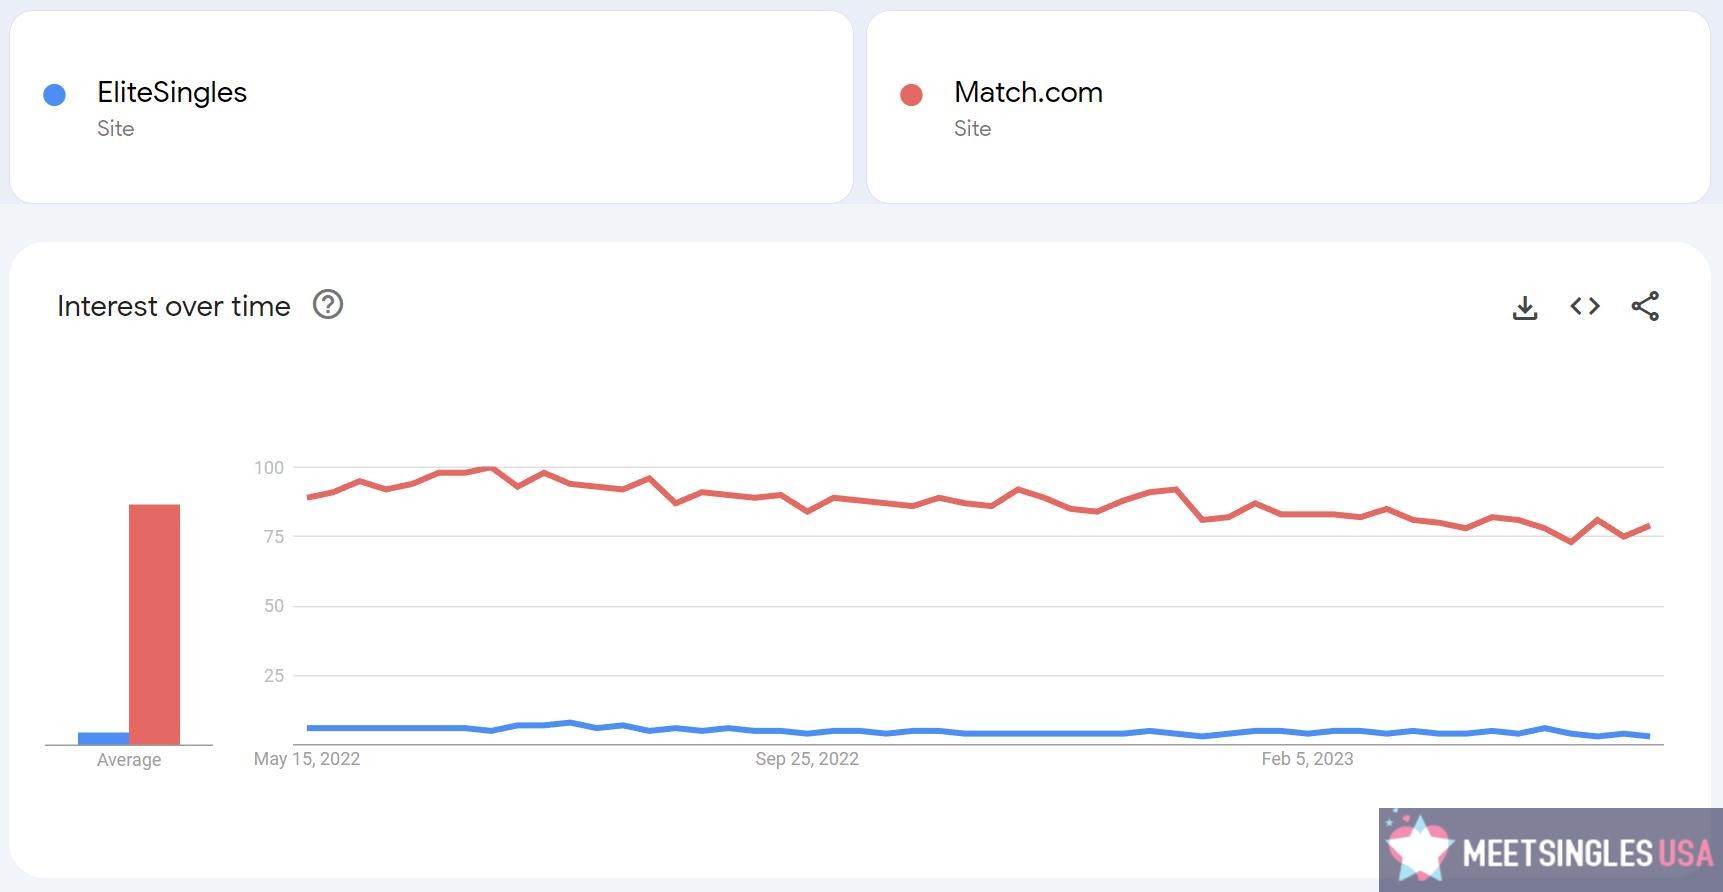
Task: Click the red Match.com average bar
Action: point(154,624)
